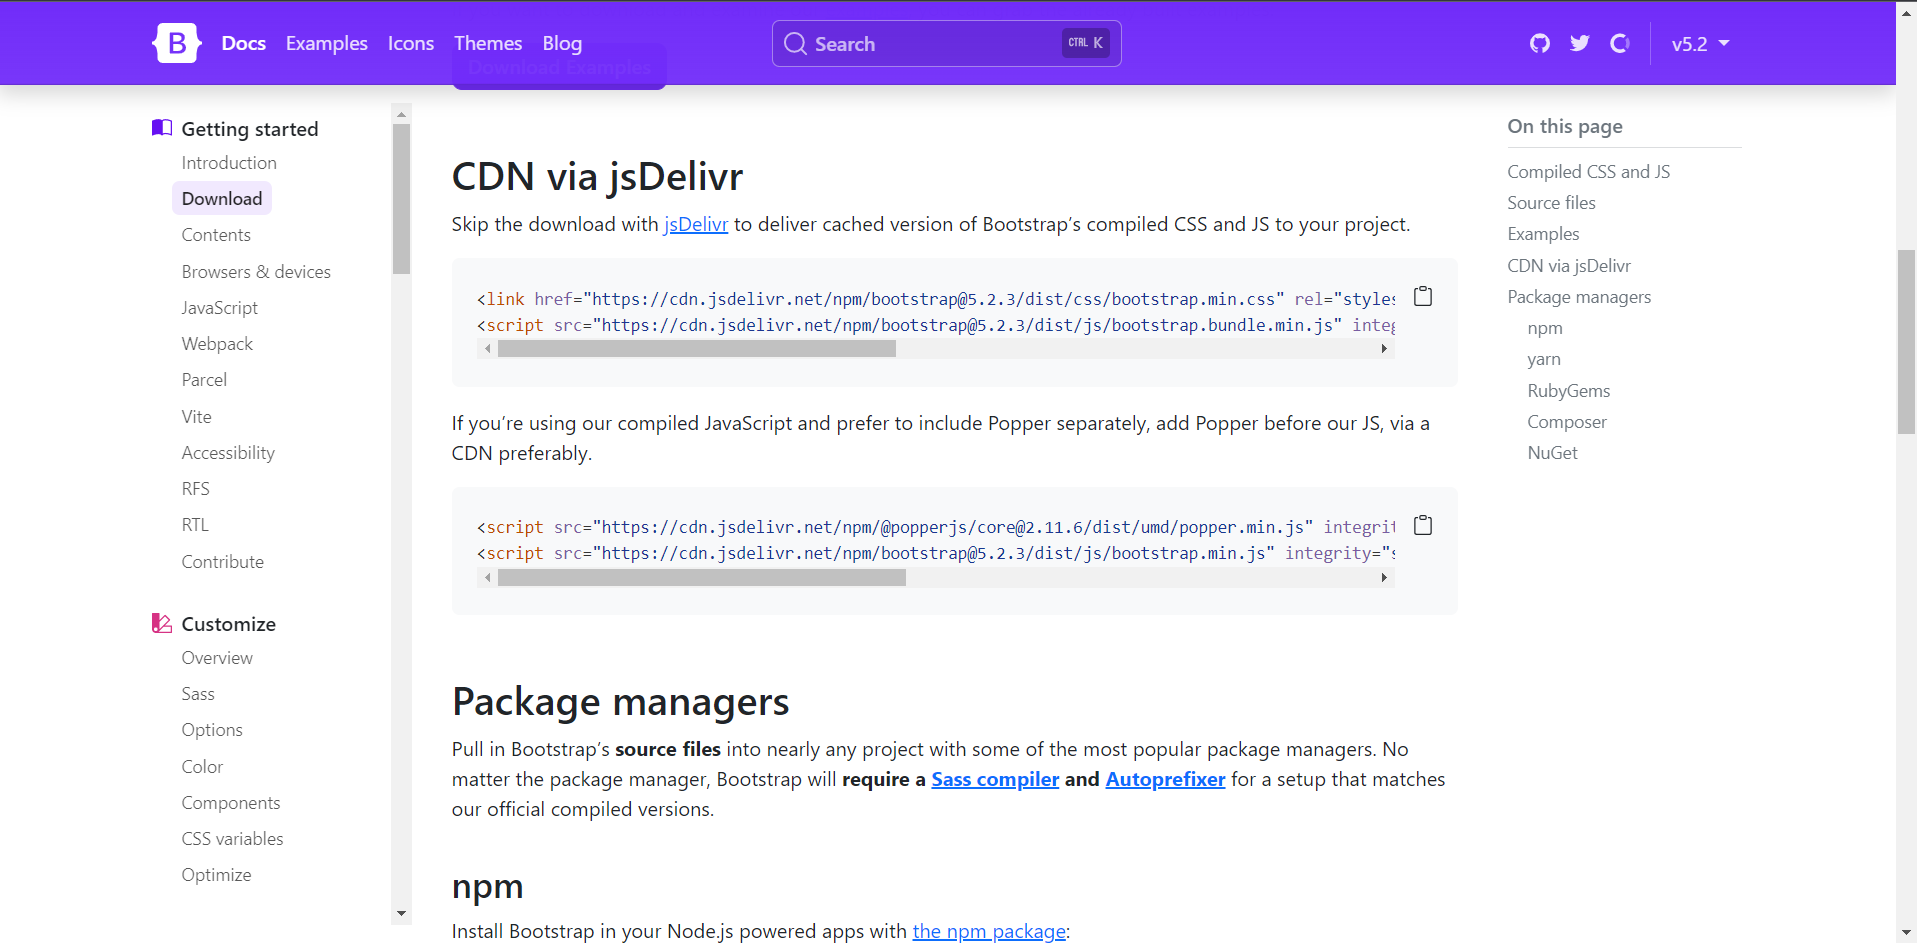Viewport: 1917px width, 943px height.
Task: Click first code block horizontal scrollbar thumb
Action: (x=697, y=349)
